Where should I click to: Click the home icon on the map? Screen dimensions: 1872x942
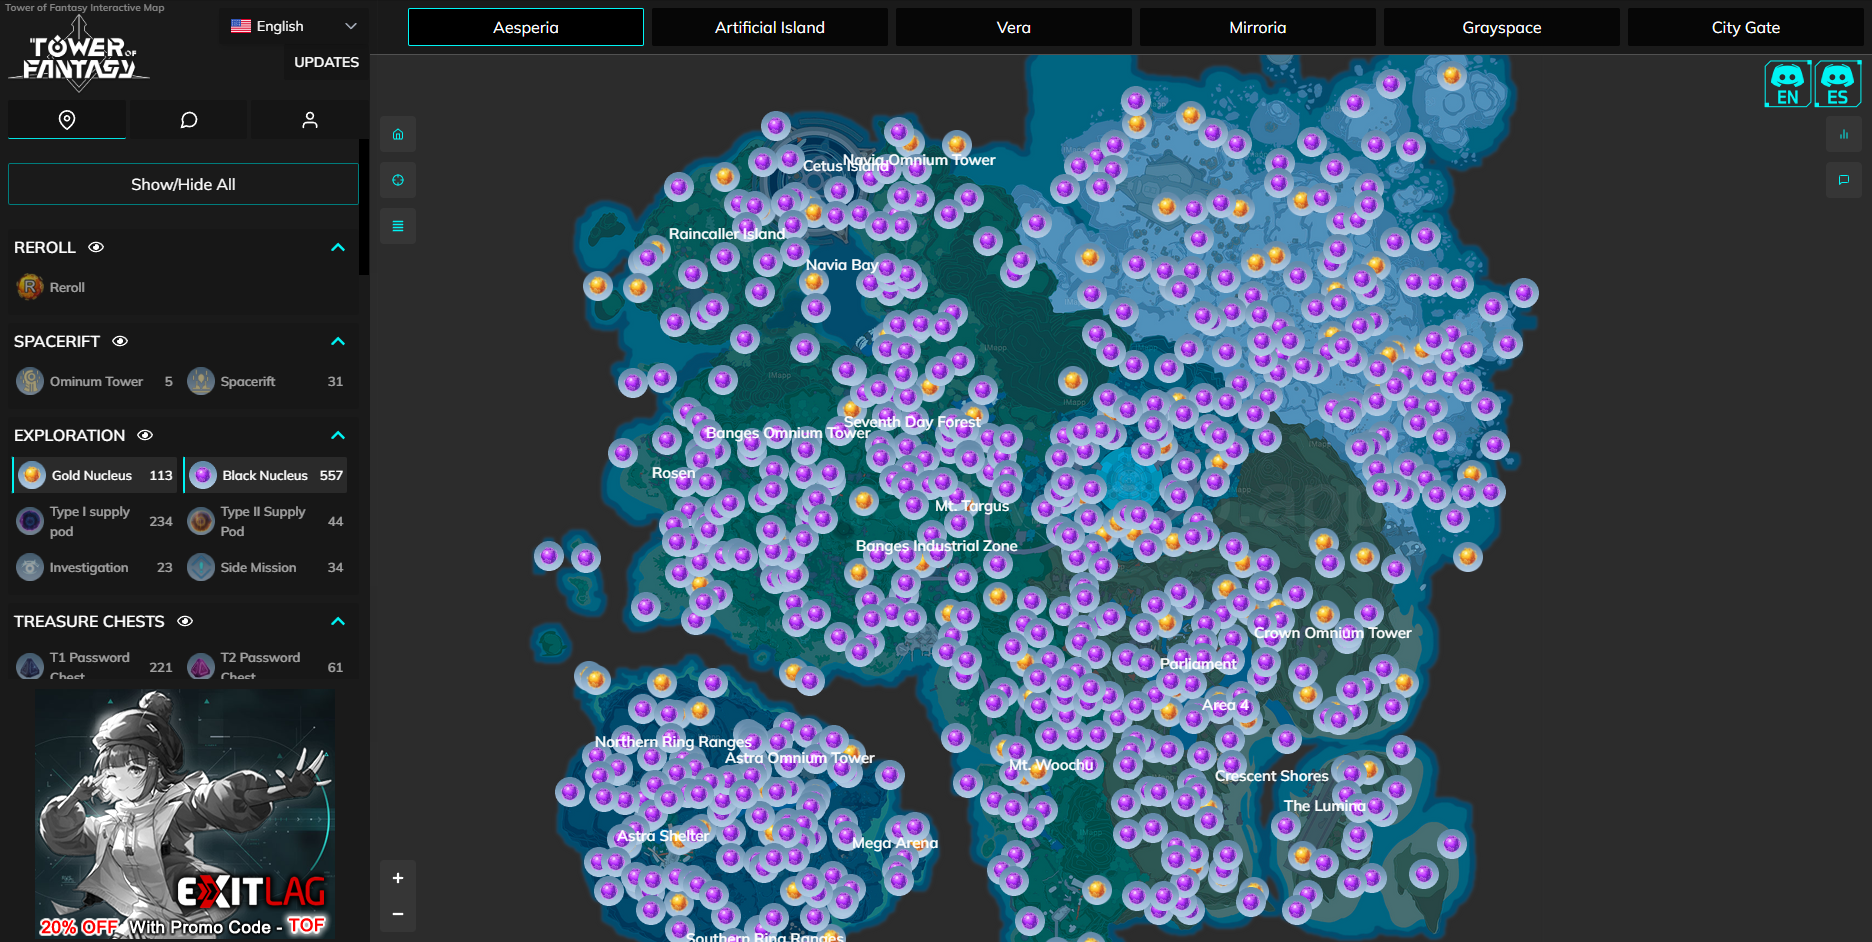[398, 134]
